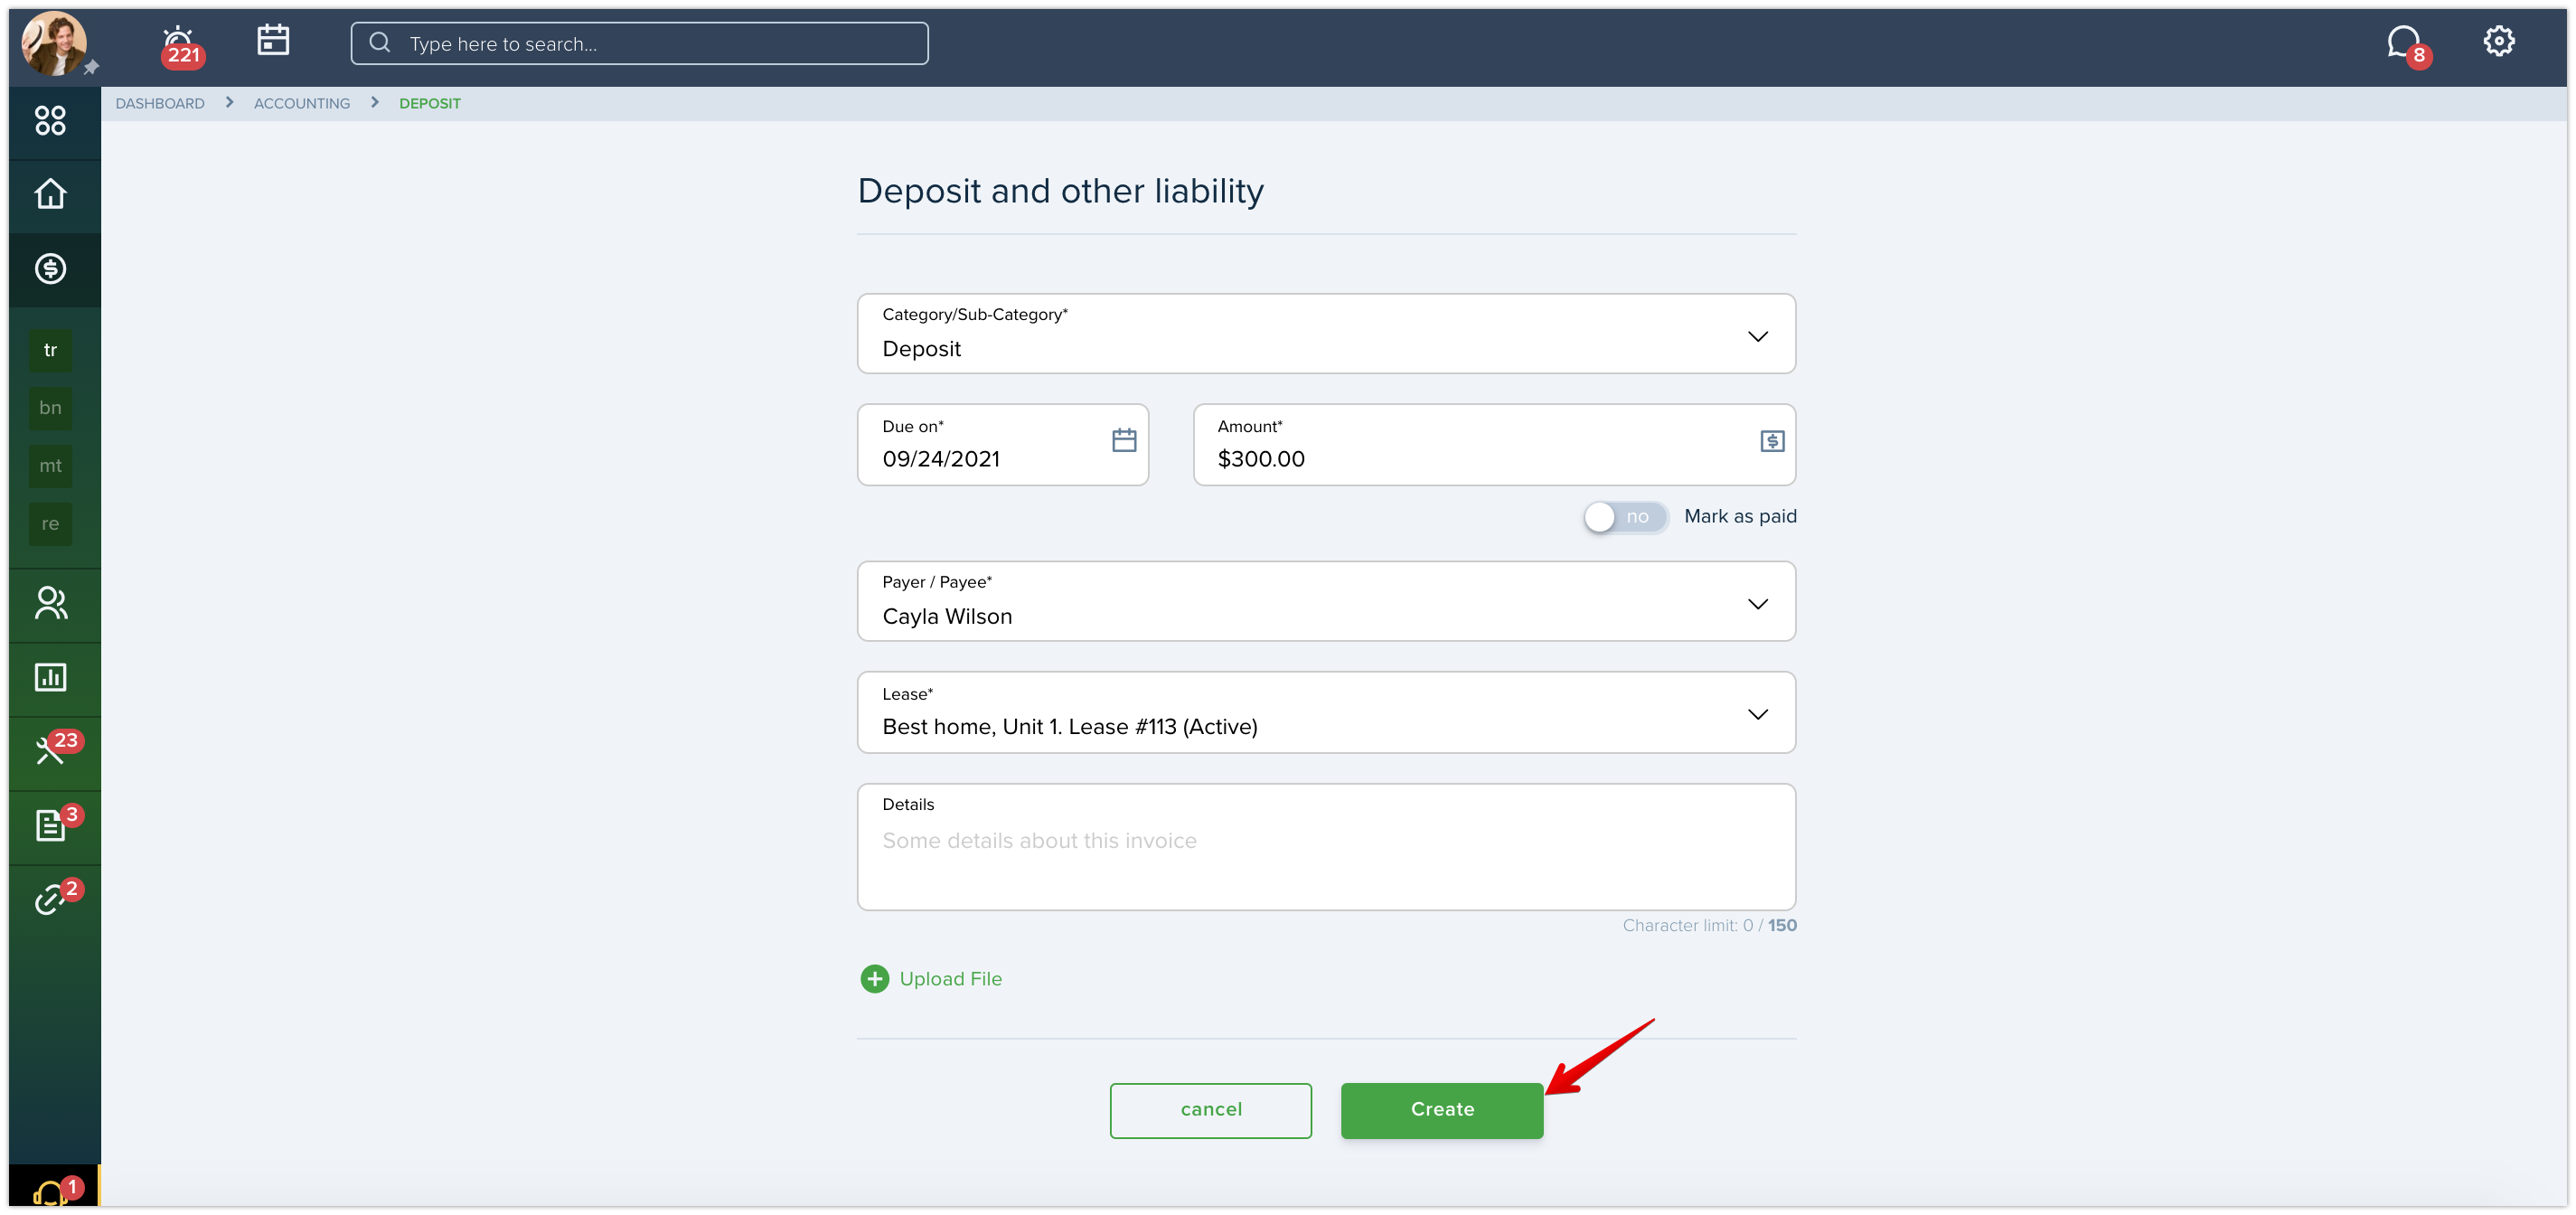The image size is (2576, 1215).
Task: Select the 'tr' accounting submenu item
Action: 50,350
